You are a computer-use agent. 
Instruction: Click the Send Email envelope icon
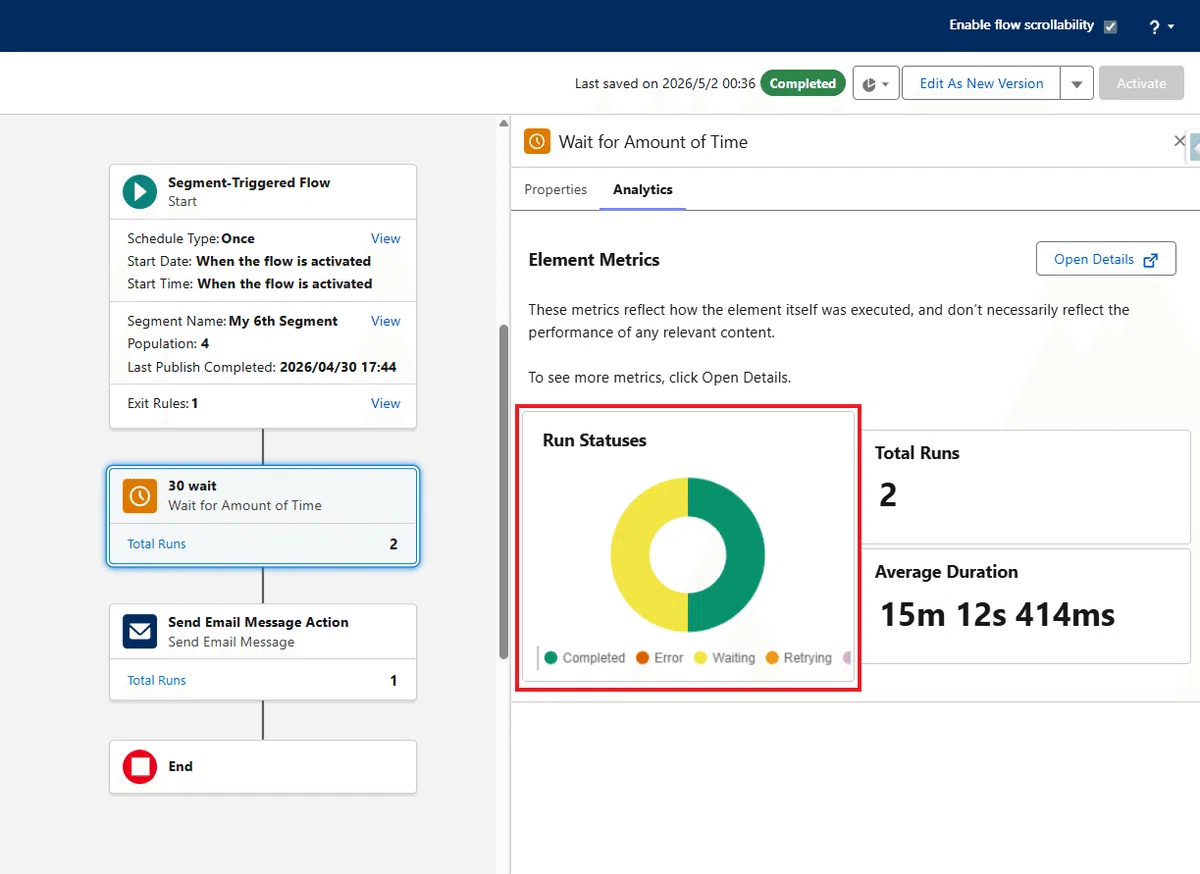click(140, 632)
